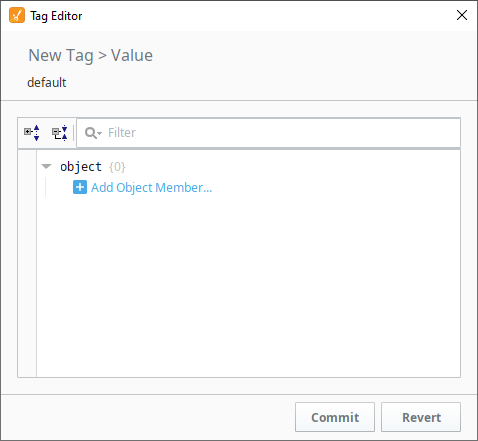The width and height of the screenshot is (478, 441).
Task: Open the search options dropdown arrow
Action: coord(99,133)
